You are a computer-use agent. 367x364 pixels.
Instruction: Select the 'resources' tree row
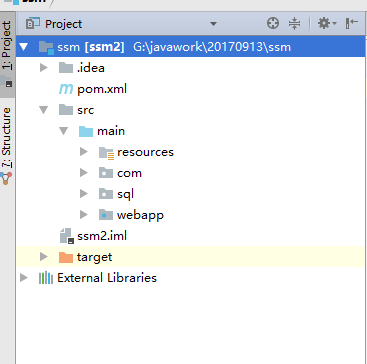(x=190, y=152)
